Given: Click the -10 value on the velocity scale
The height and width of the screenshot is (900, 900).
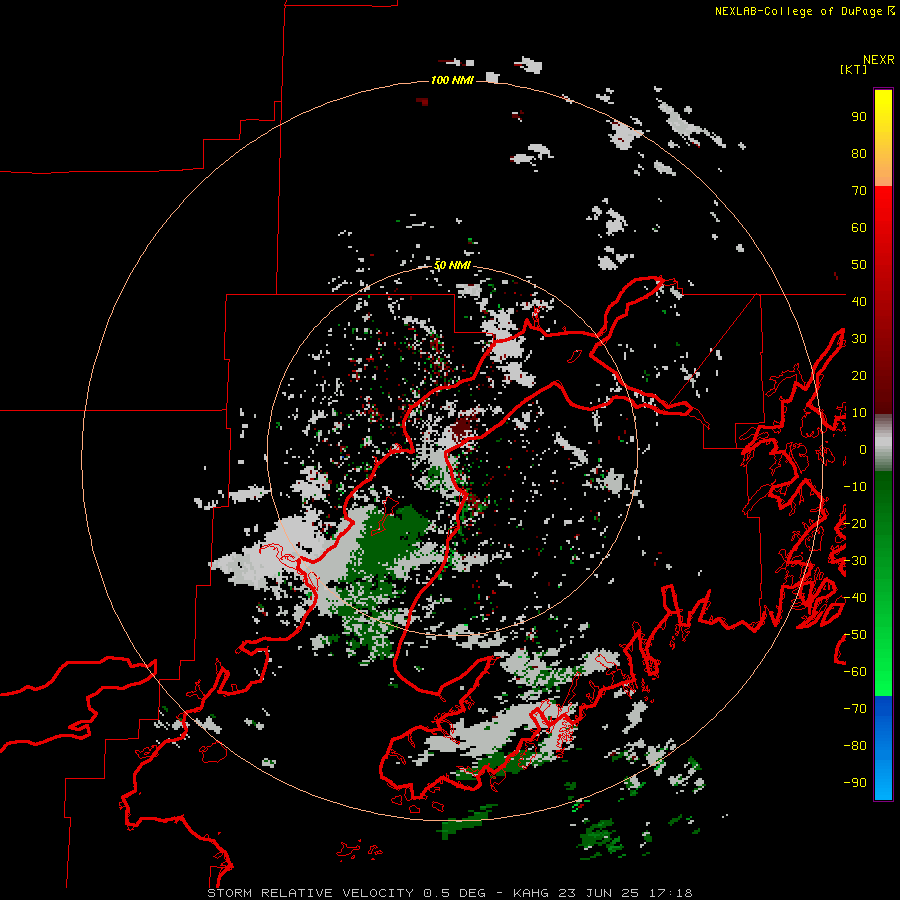Looking at the screenshot, I should 855,487.
